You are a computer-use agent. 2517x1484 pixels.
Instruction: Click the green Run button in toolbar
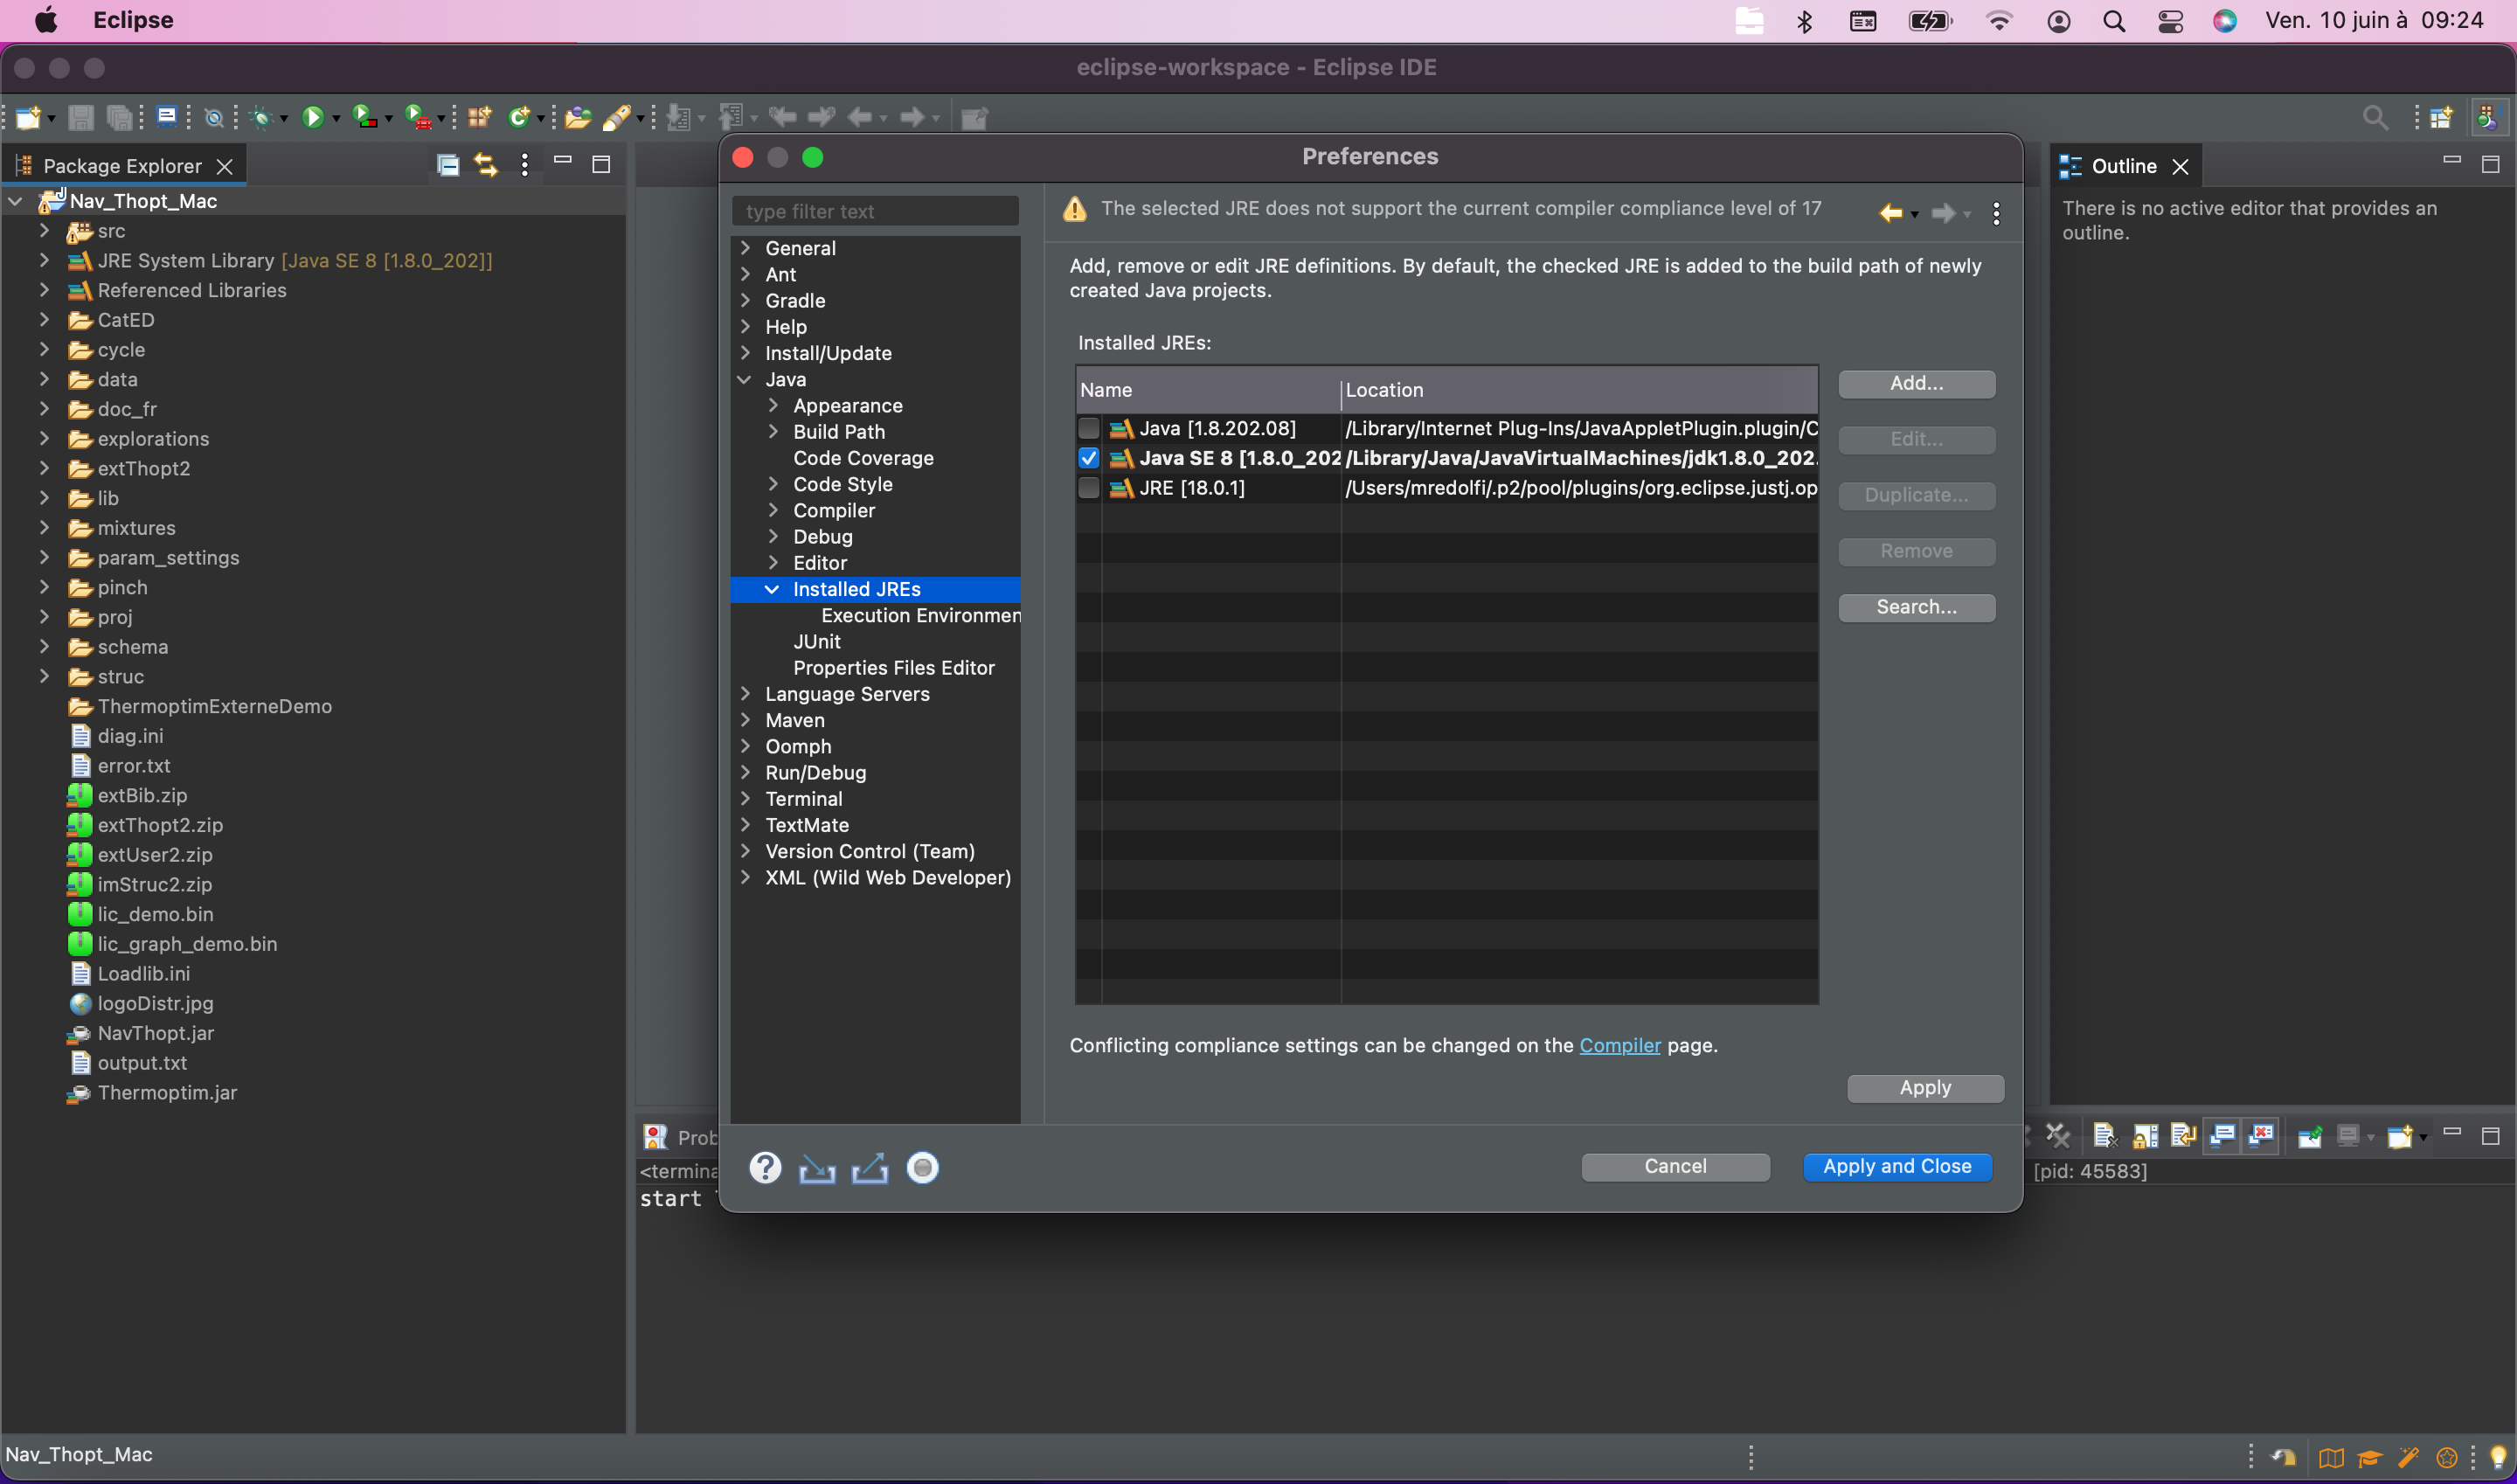pyautogui.click(x=313, y=118)
